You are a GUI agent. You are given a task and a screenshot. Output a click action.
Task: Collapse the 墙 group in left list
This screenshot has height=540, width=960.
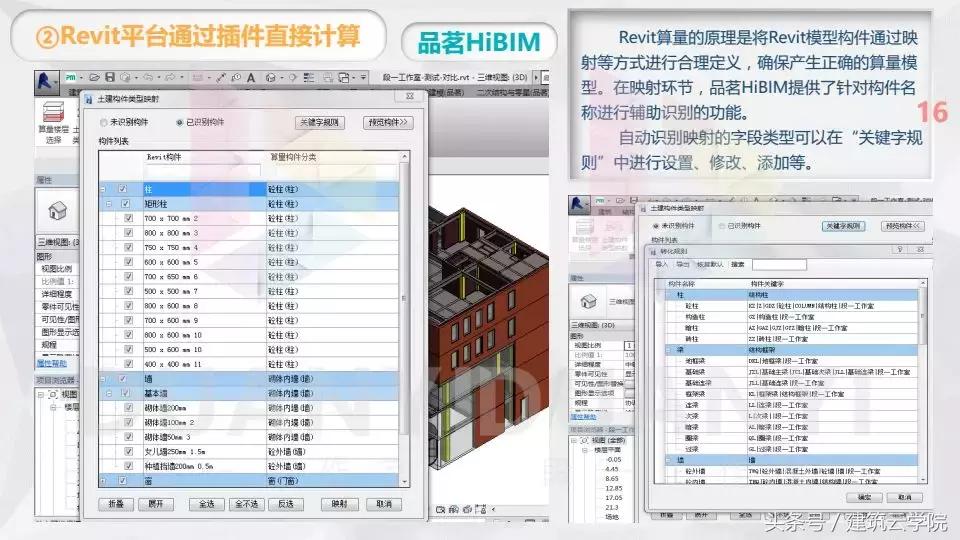[103, 378]
